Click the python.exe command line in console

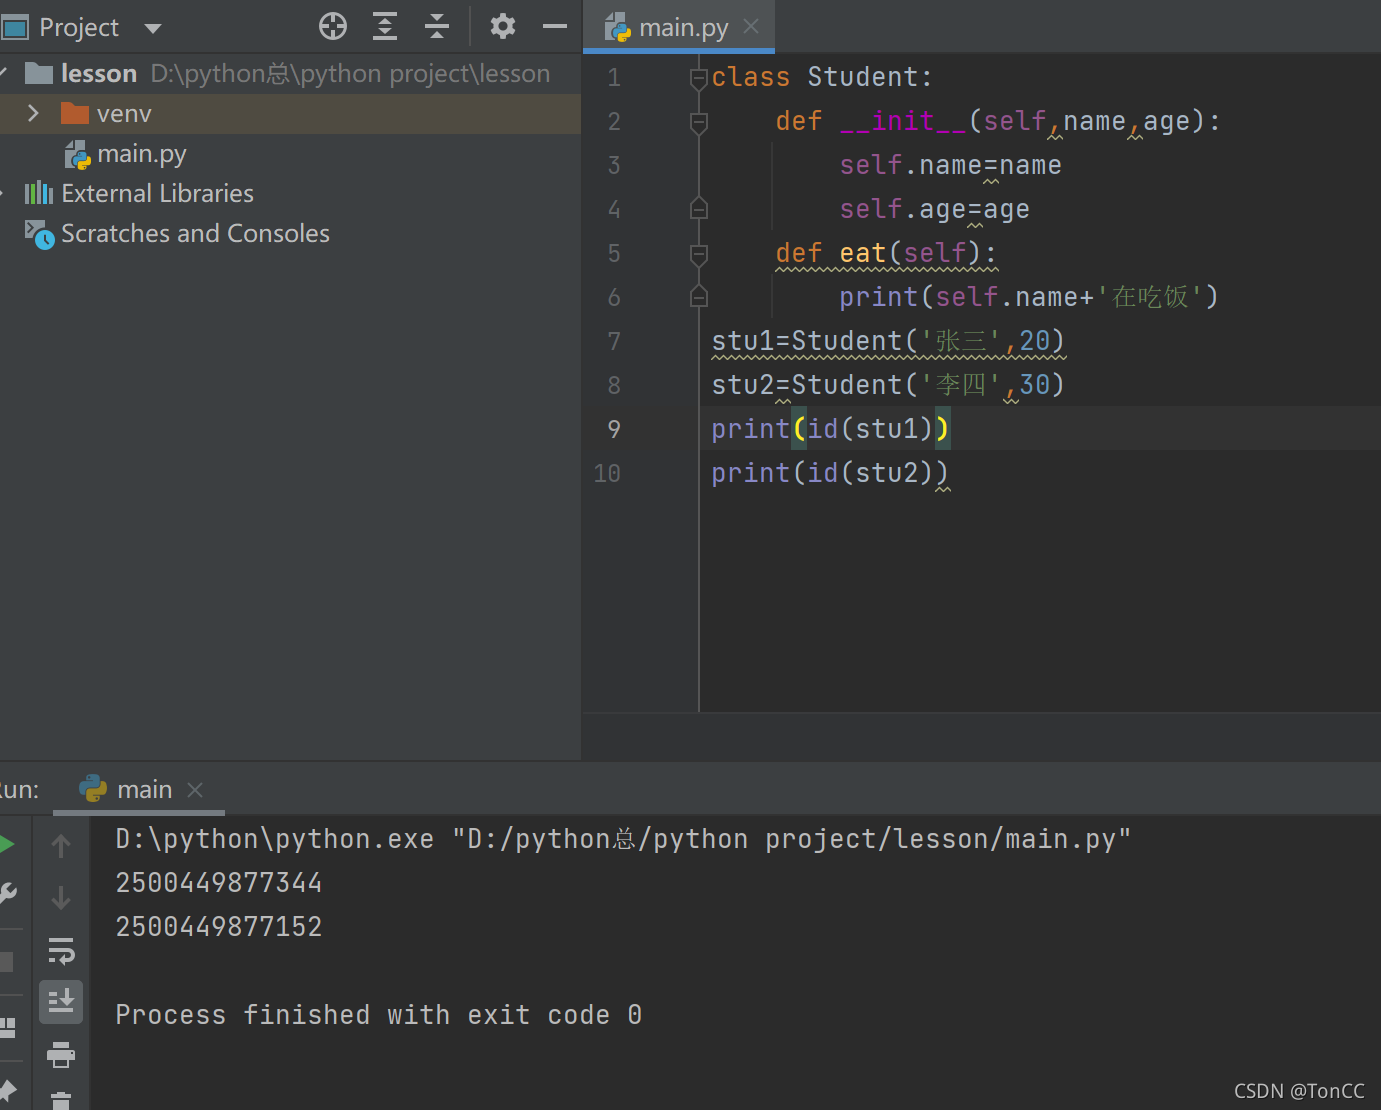[x=622, y=839]
